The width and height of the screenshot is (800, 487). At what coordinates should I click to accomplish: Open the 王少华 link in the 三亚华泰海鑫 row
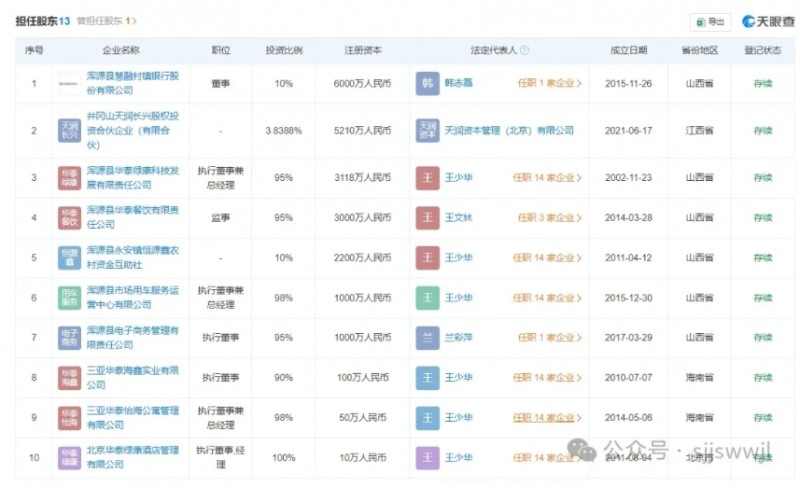[x=458, y=378]
